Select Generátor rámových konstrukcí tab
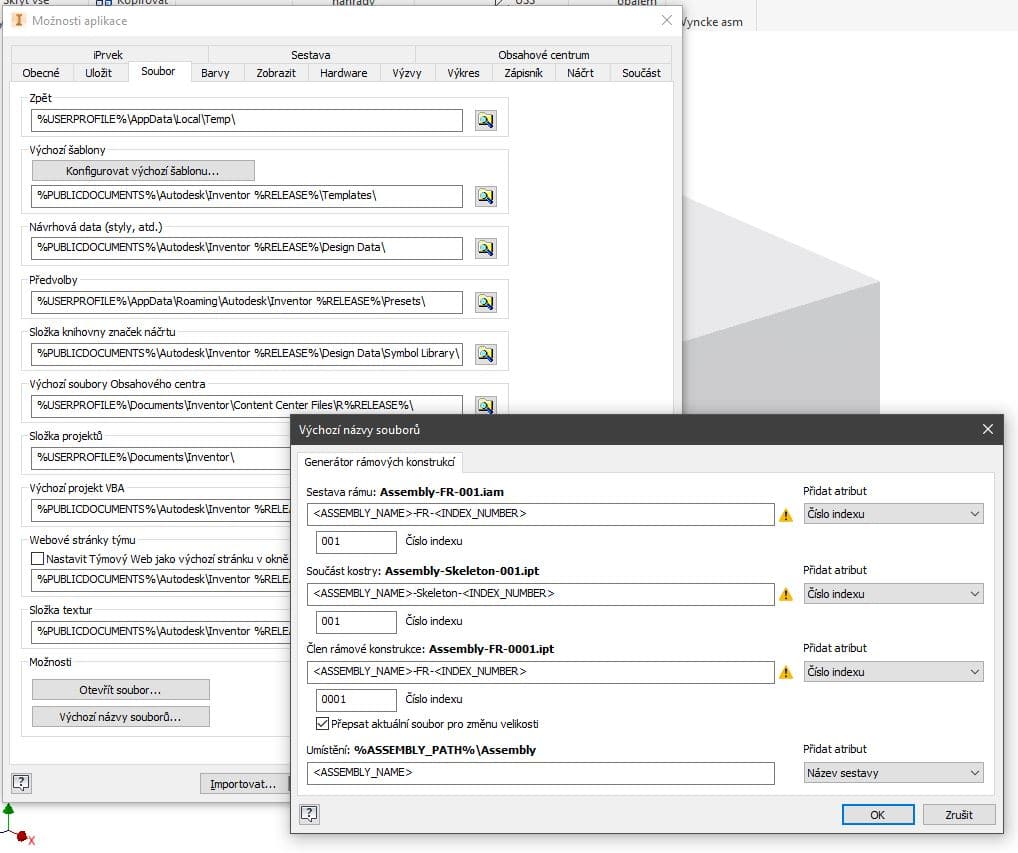 [380, 462]
